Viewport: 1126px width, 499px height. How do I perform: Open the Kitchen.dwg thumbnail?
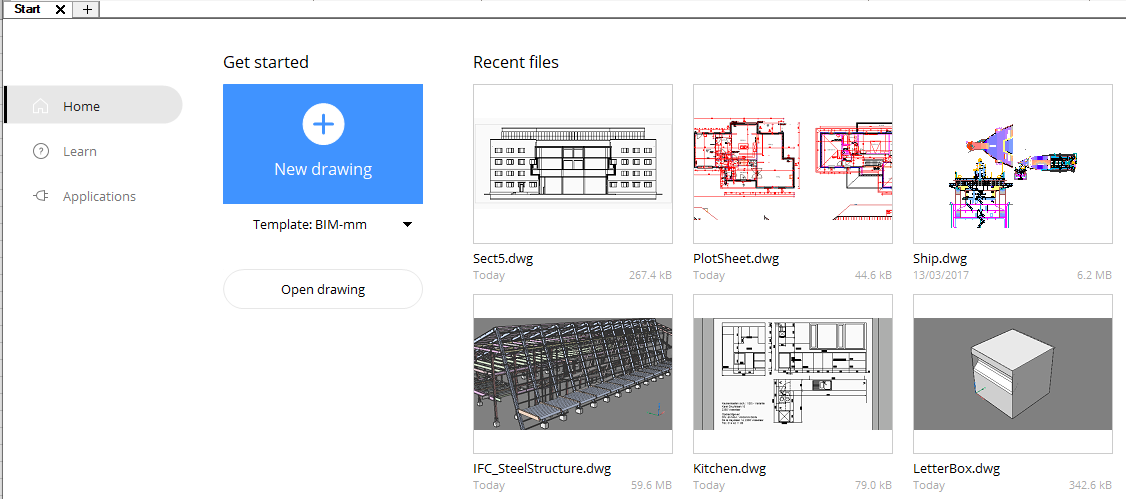792,374
